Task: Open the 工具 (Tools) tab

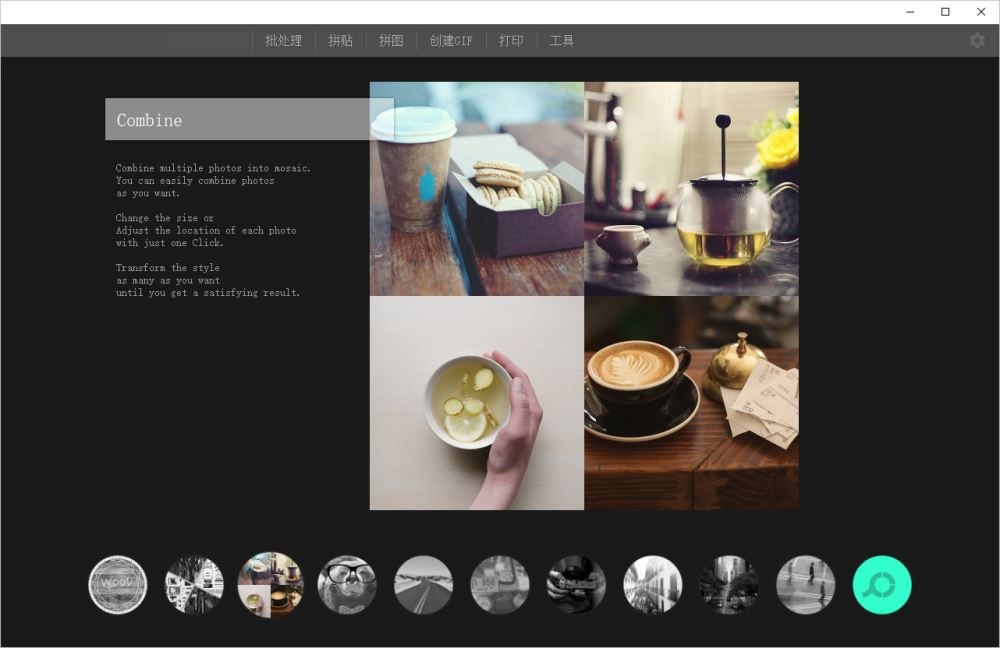Action: point(562,41)
